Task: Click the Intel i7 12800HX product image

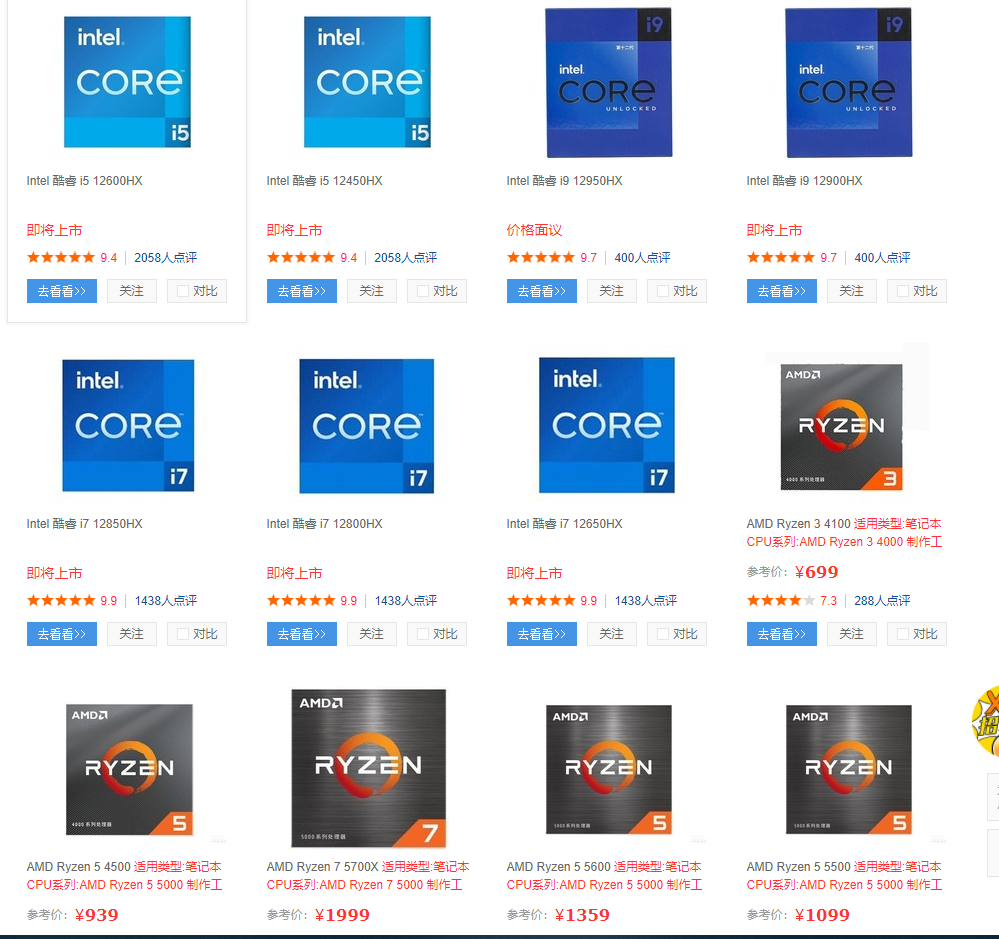Action: pos(367,425)
